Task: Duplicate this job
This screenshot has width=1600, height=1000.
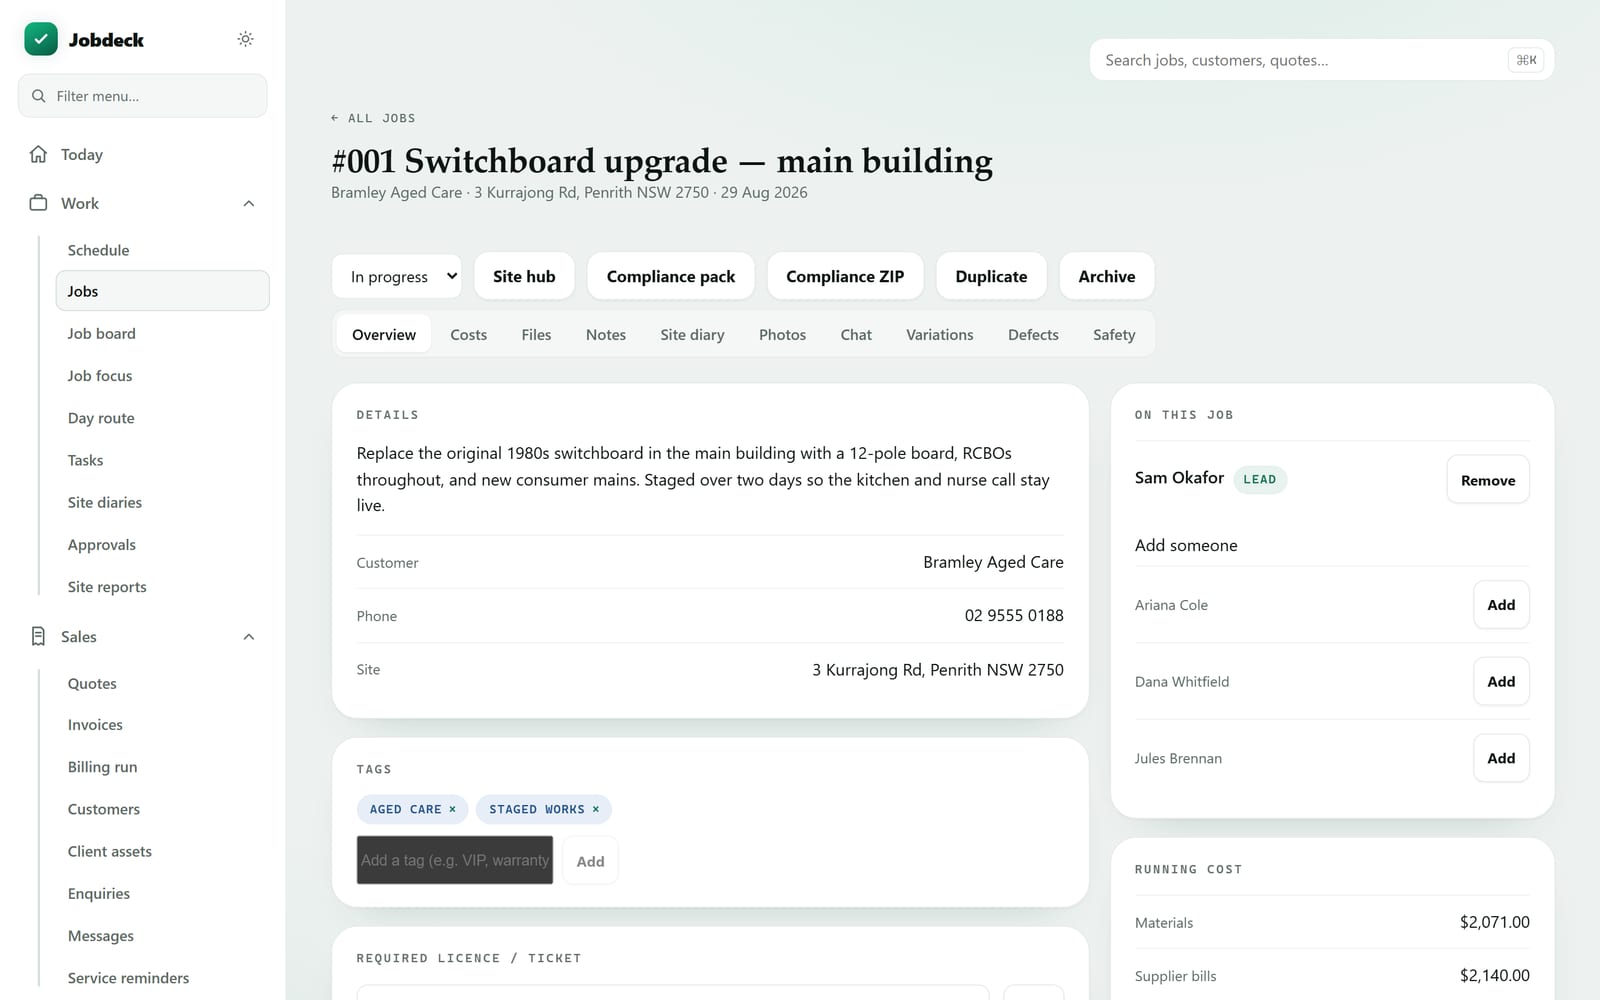Action: [x=991, y=276]
